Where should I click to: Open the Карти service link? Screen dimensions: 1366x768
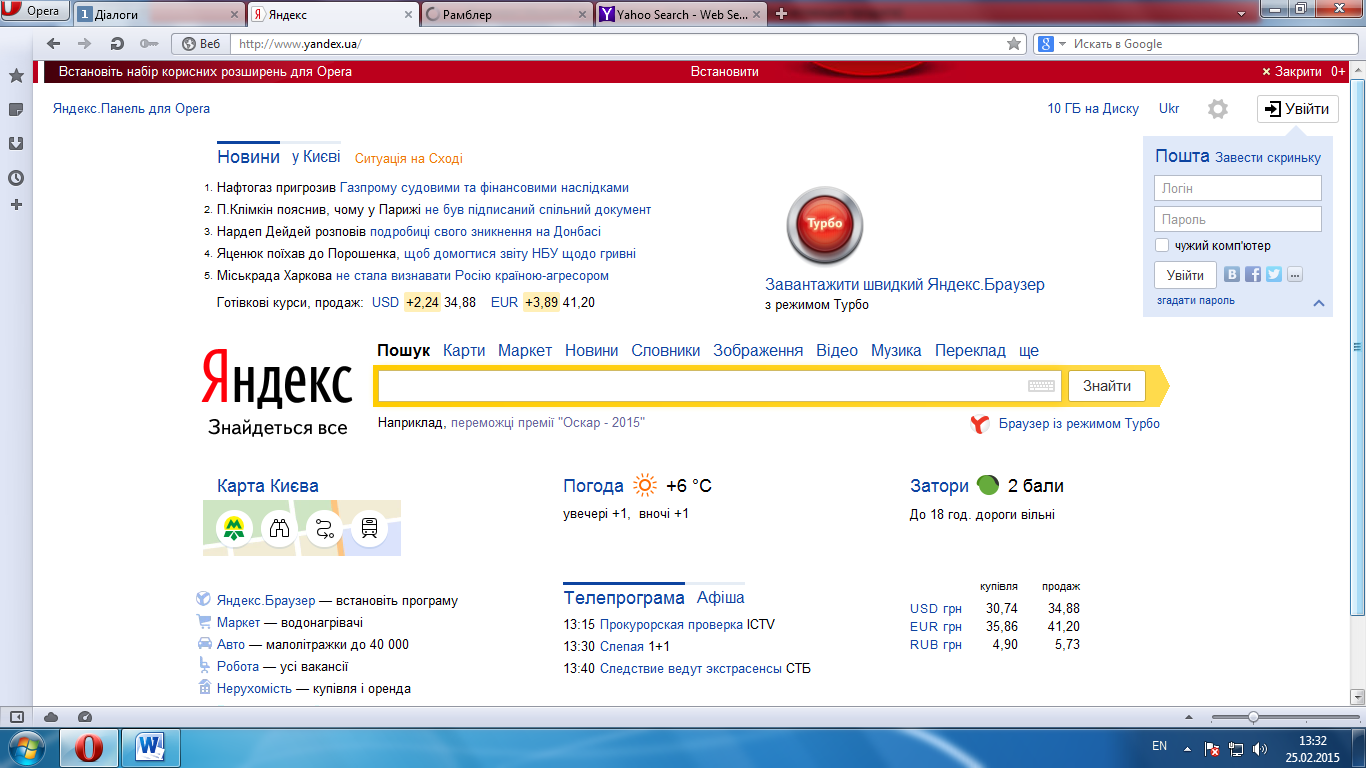tap(464, 350)
